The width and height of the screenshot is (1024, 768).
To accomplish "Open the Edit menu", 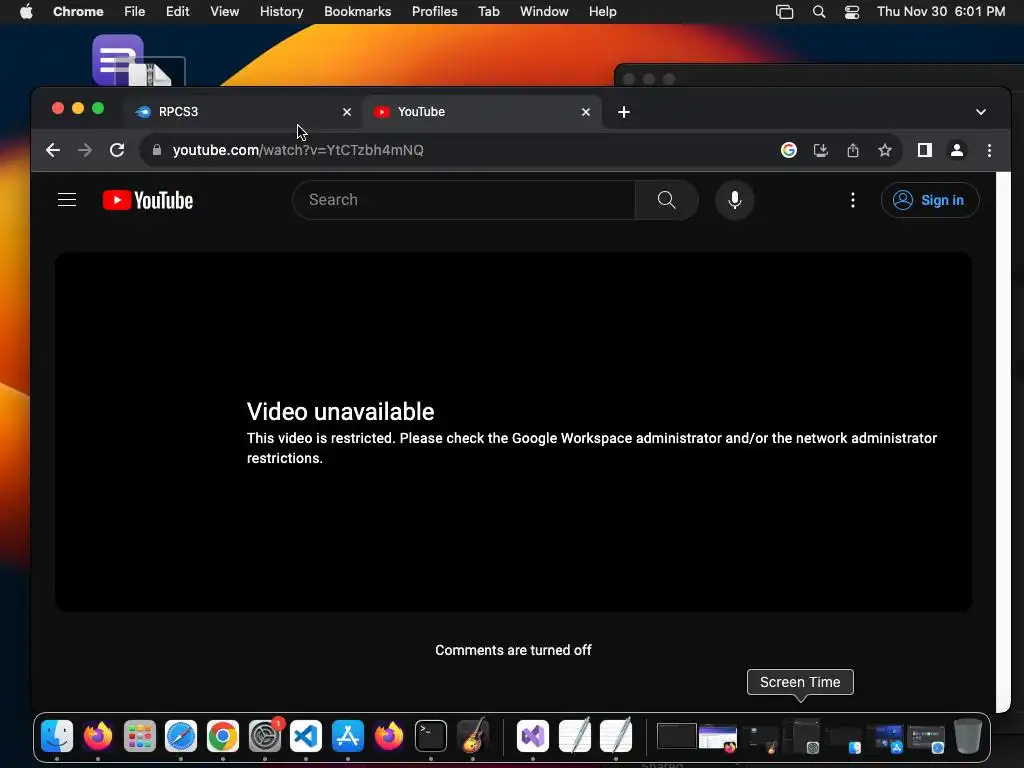I will (177, 12).
